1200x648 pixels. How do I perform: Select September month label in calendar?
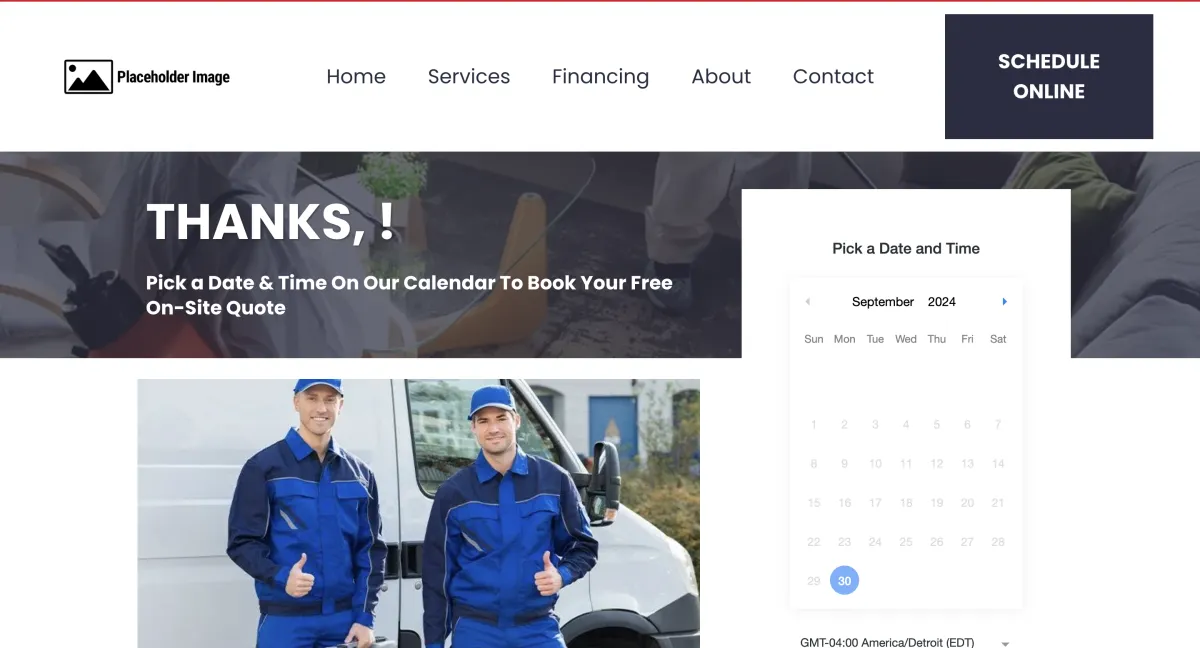pyautogui.click(x=883, y=302)
